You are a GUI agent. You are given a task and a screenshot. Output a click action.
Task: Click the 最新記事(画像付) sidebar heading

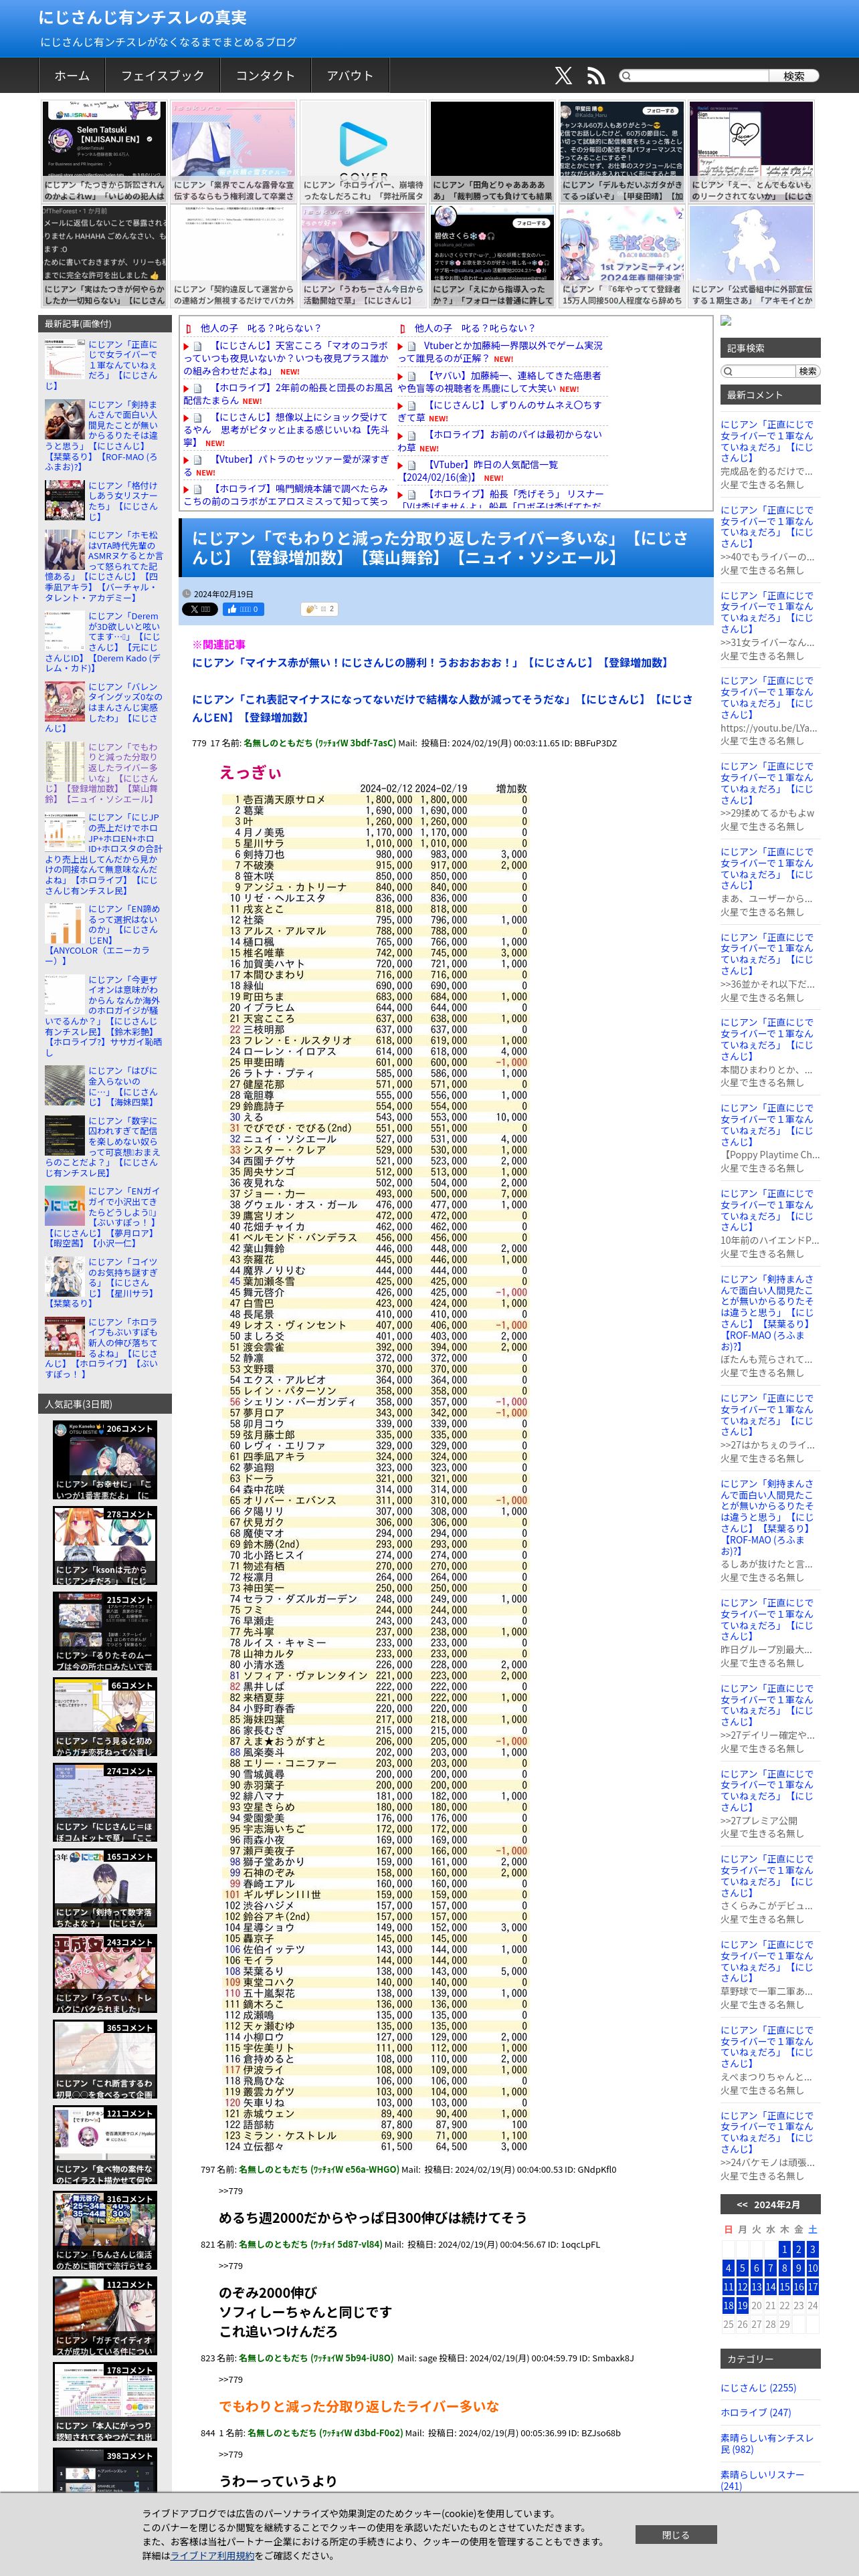(x=105, y=323)
